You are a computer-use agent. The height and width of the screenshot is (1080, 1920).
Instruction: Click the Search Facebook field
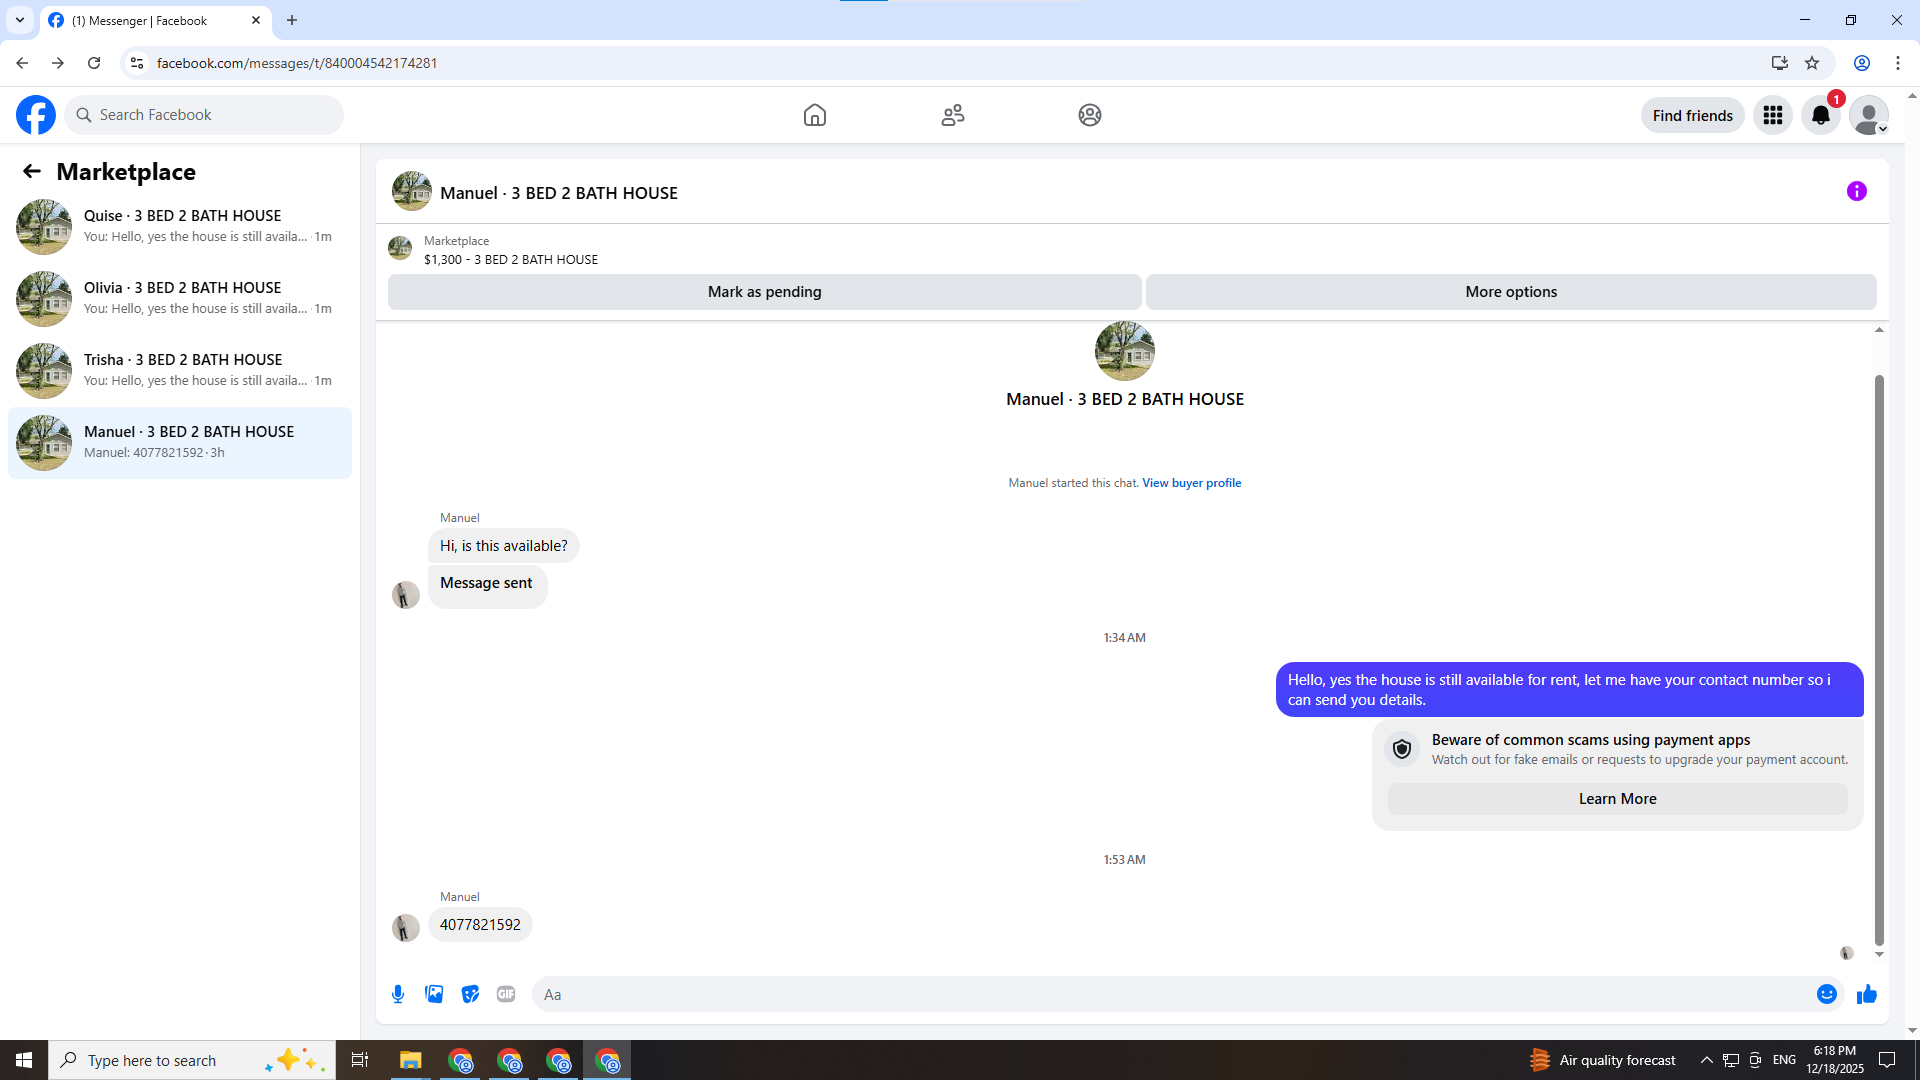pos(204,115)
